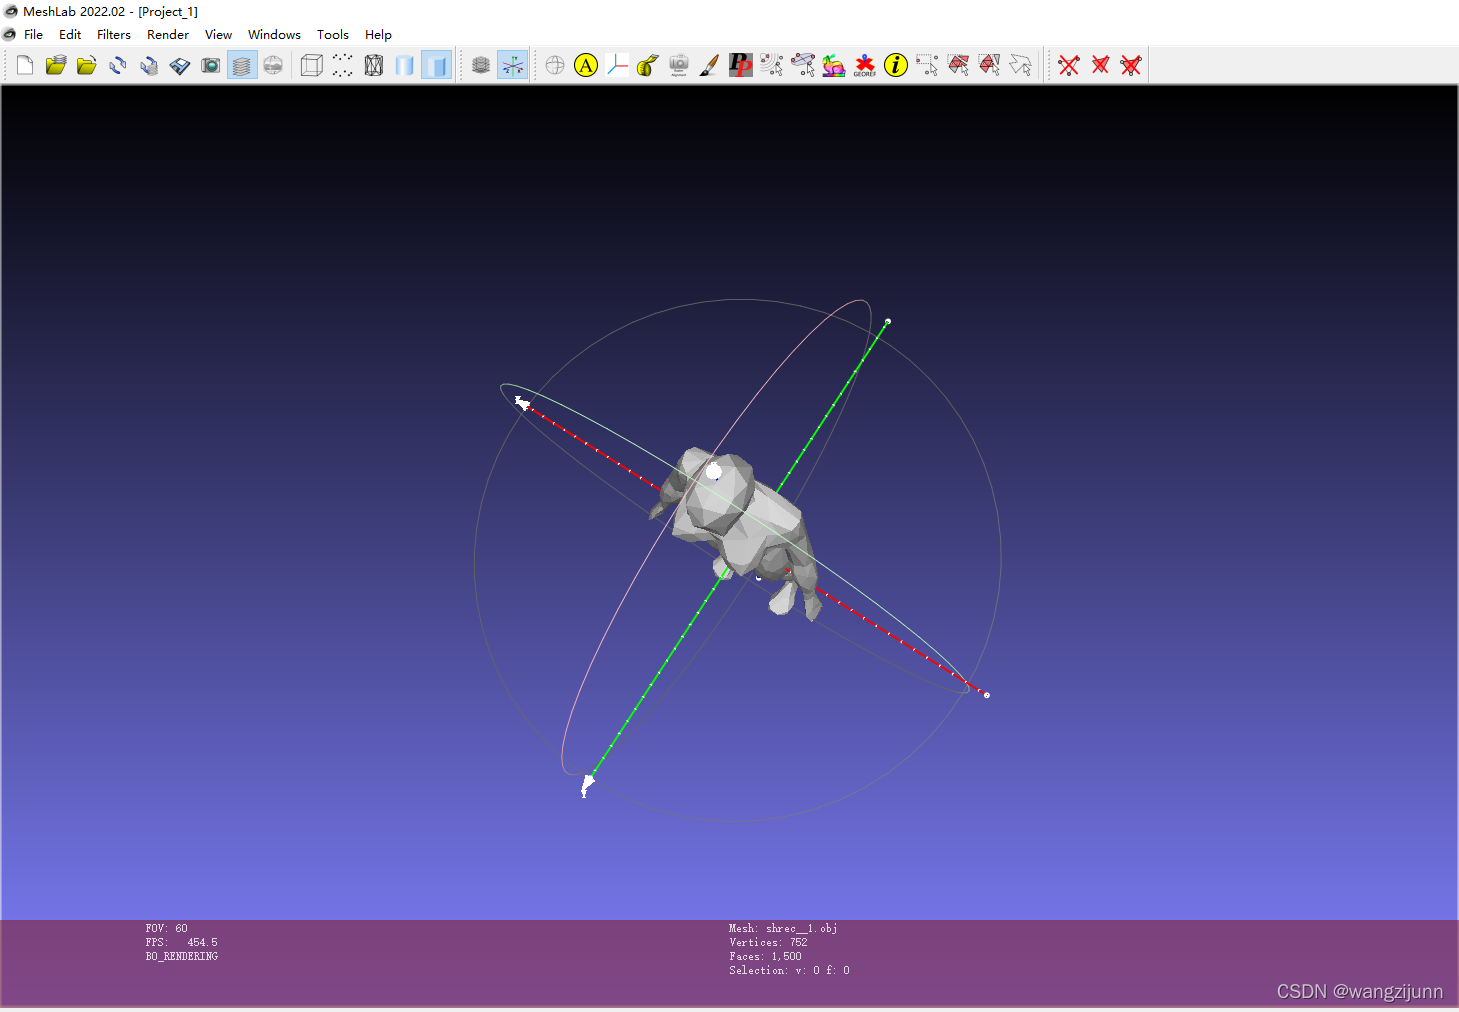Click the 'Faces: 1,500' label
Screen dimensions: 1459x1012
765,956
